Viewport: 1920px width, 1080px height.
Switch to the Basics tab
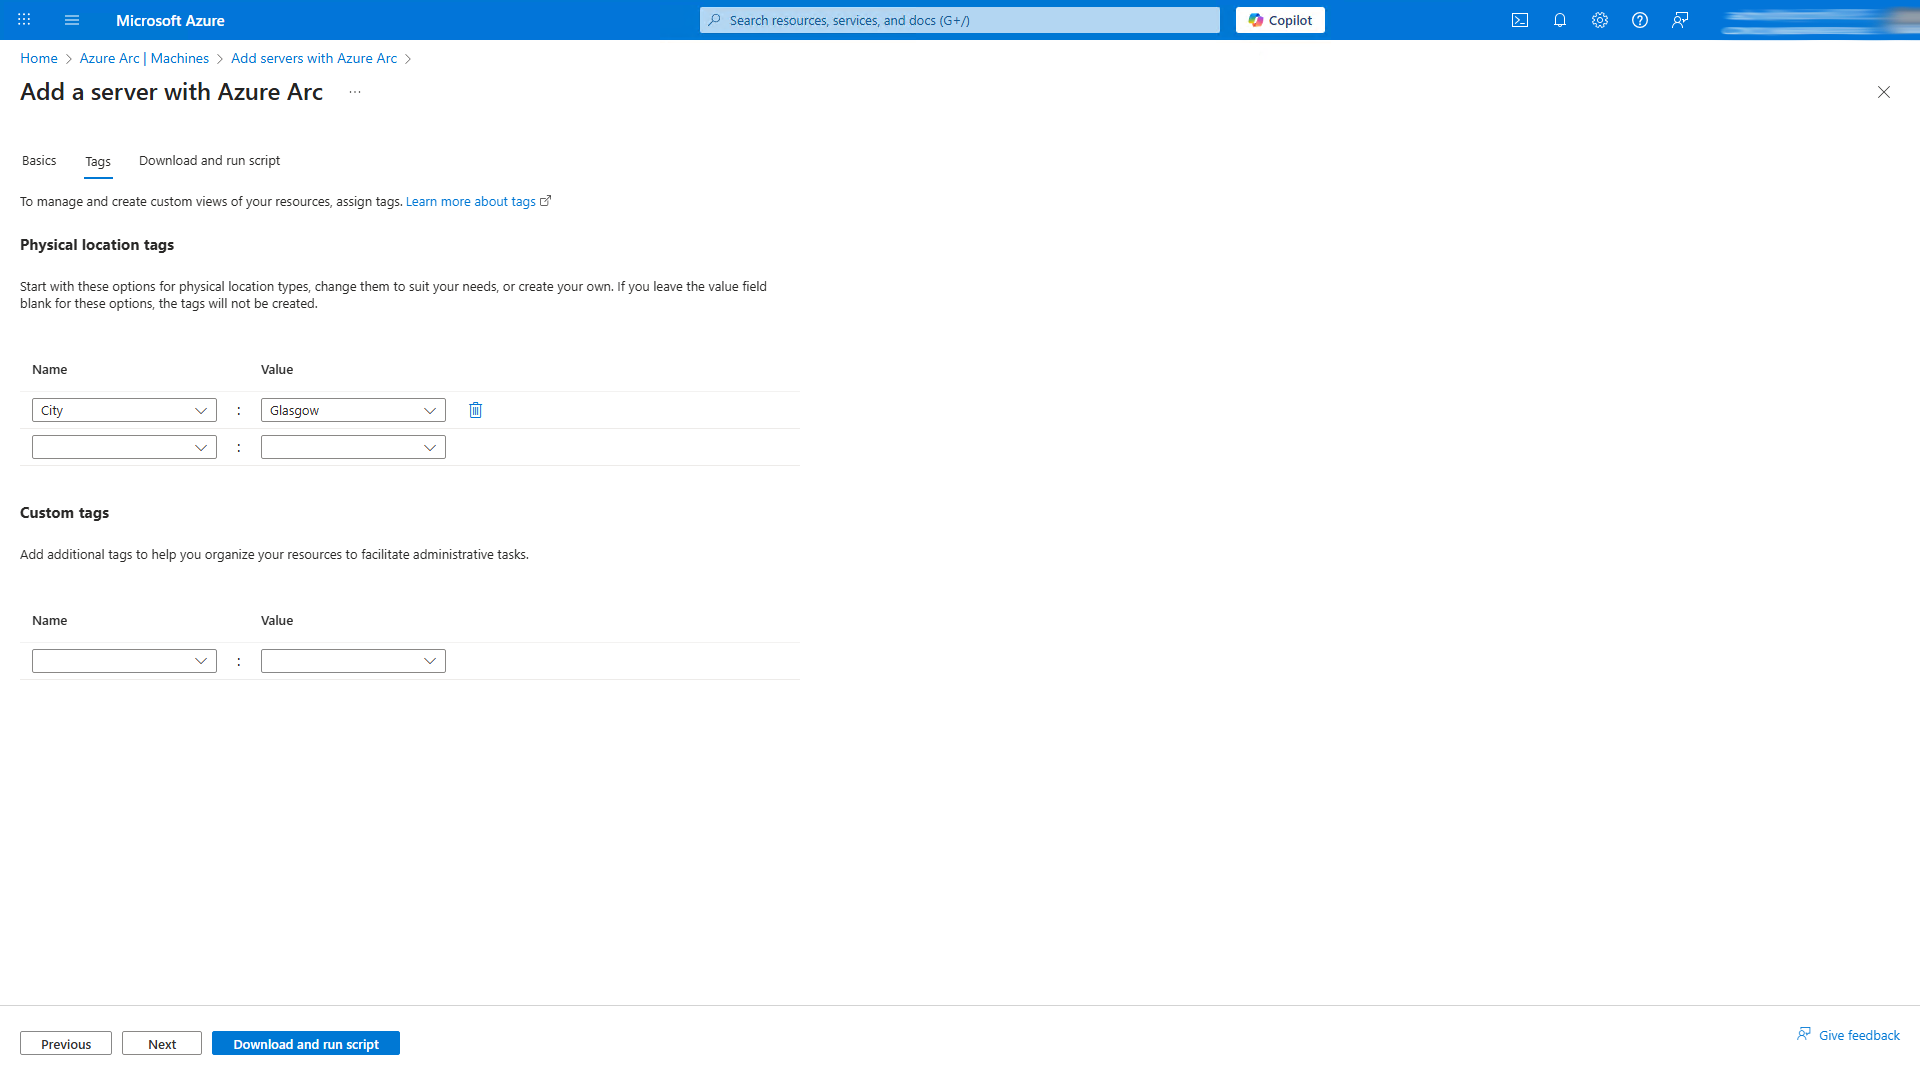(39, 160)
